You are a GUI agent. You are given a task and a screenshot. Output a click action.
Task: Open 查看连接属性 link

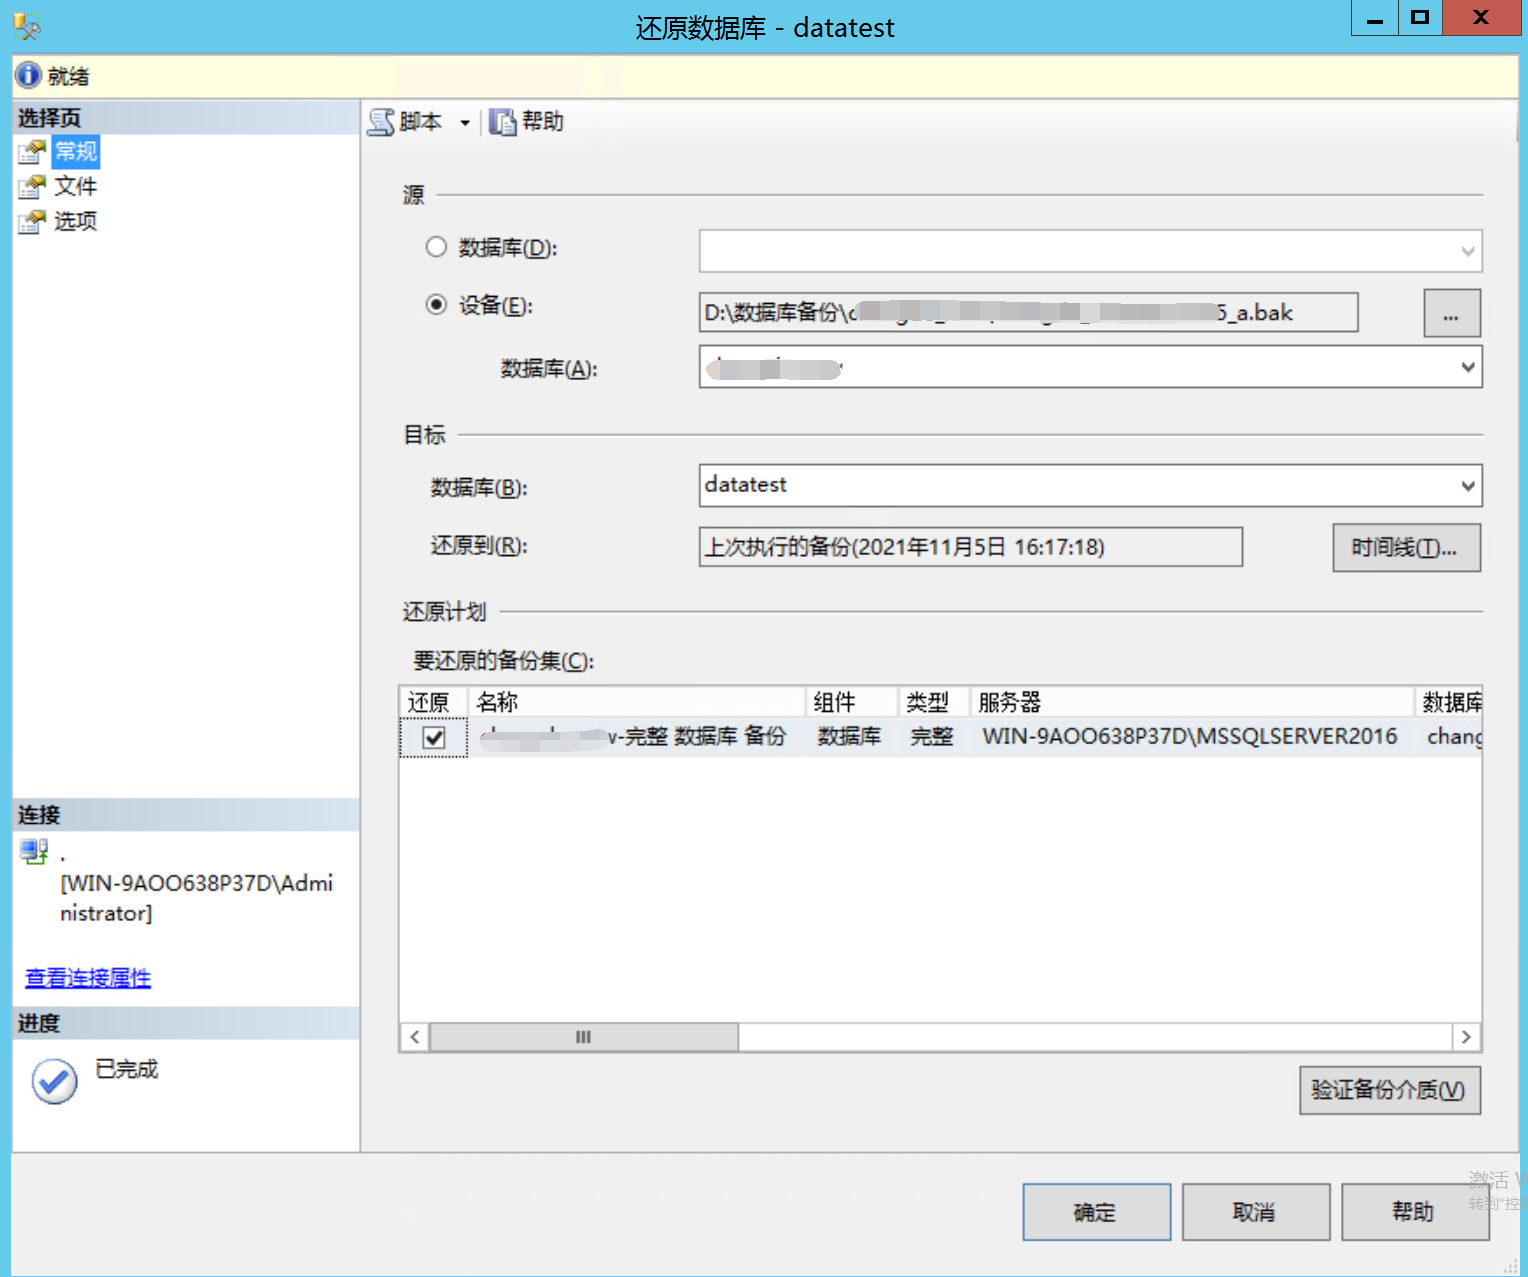click(x=86, y=977)
